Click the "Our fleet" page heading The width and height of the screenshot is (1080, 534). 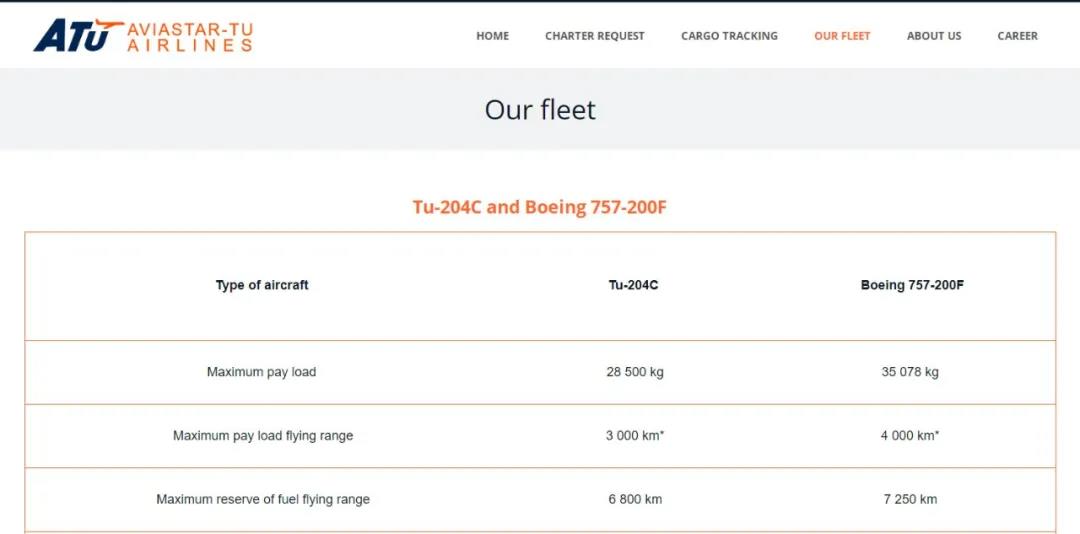point(540,109)
